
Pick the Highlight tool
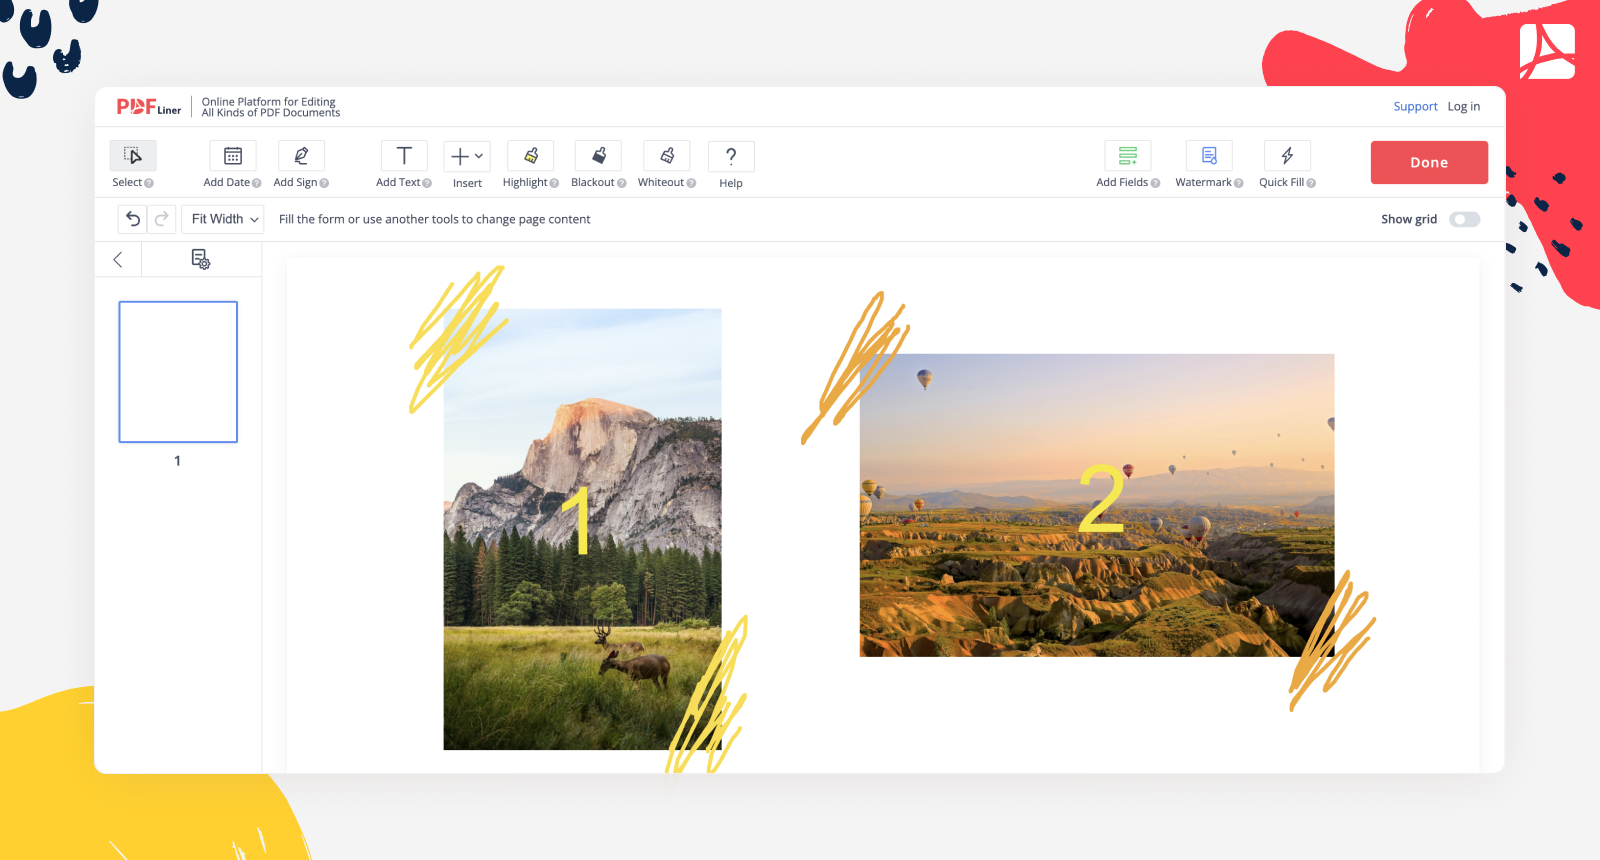tap(531, 156)
